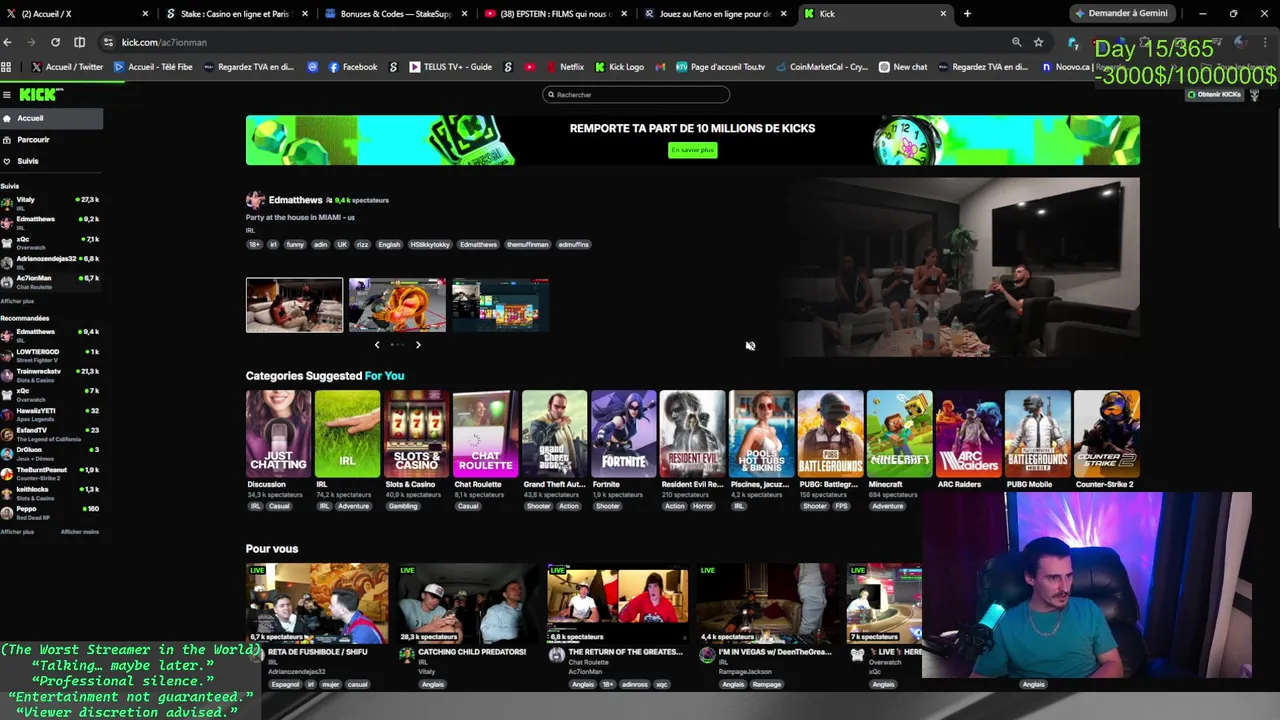1280x720 pixels.
Task: Click the Edmatthews featured stream avatar
Action: coord(255,200)
